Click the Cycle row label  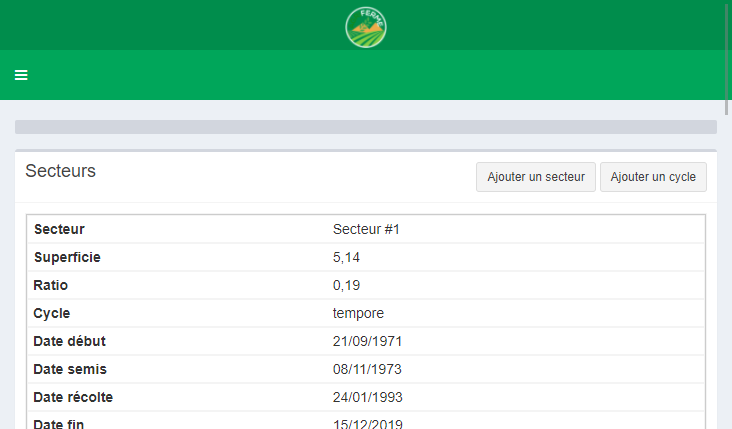(52, 313)
